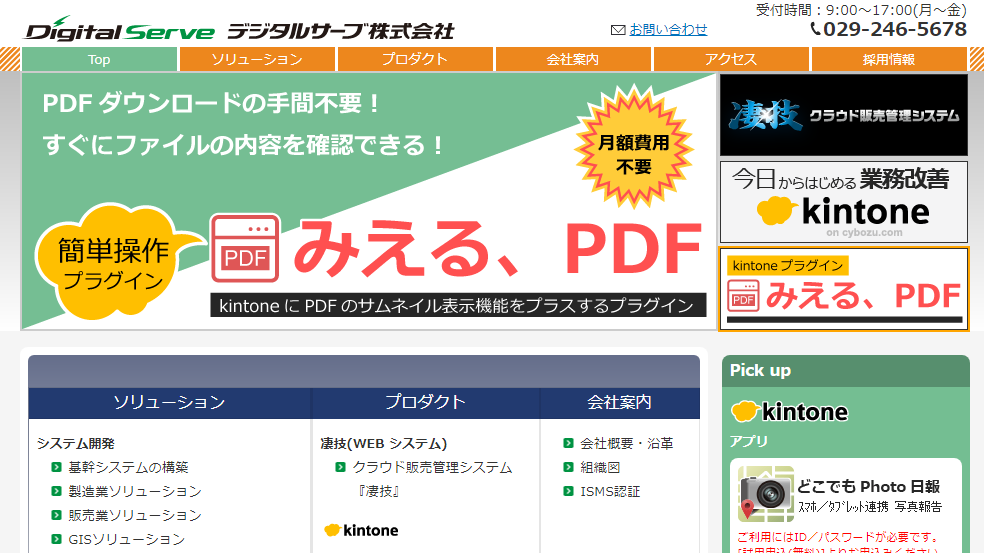Open the 基幹システムの構築 link
984x553 pixels.
(x=128, y=467)
